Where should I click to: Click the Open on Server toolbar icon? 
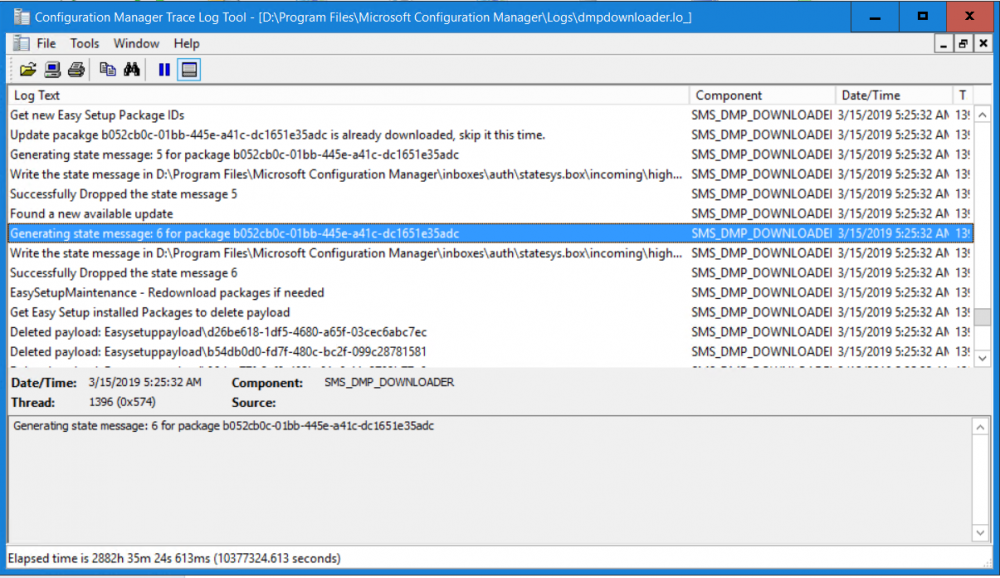[x=52, y=70]
